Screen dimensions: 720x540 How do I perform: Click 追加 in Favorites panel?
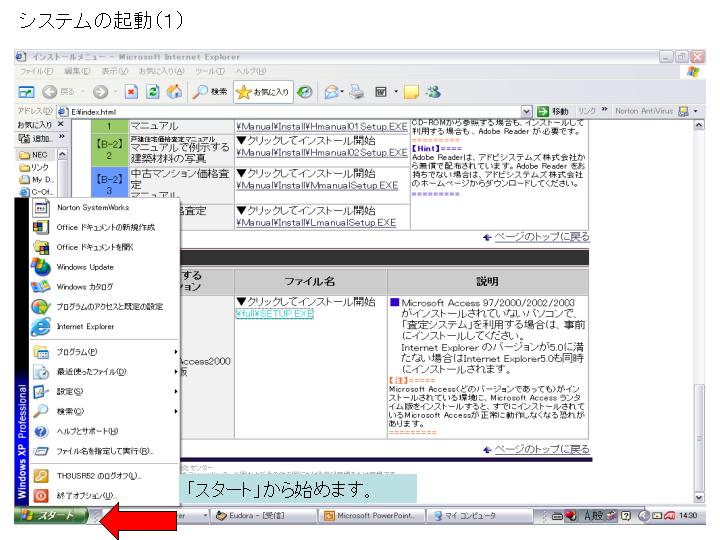[35, 138]
